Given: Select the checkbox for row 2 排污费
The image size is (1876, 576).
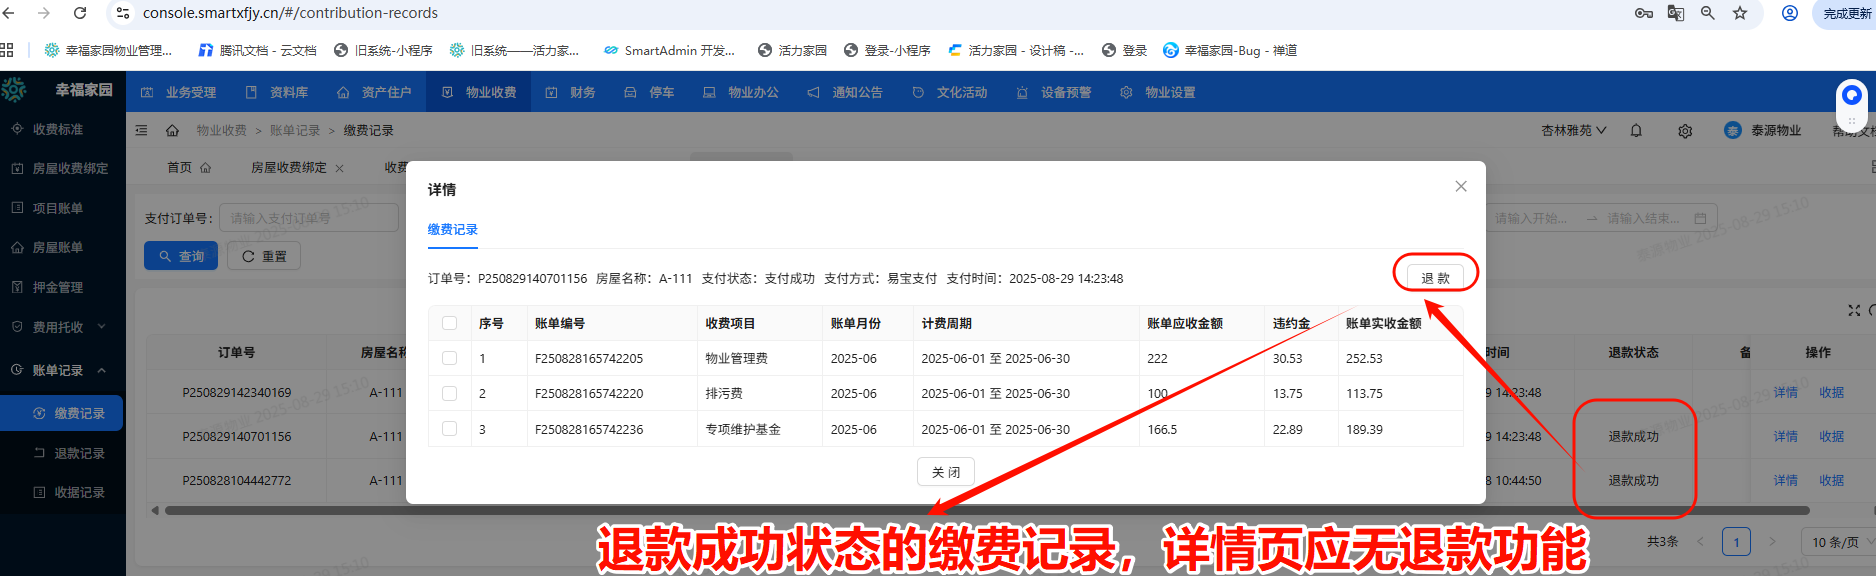Looking at the screenshot, I should click(x=449, y=393).
